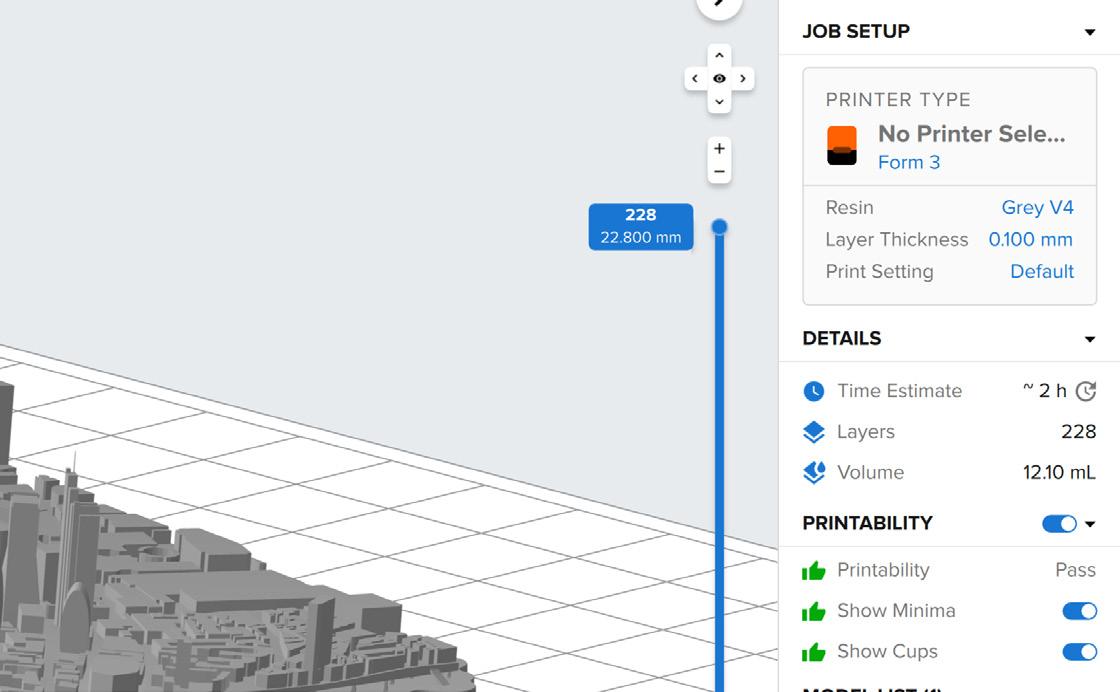Click the blue layer slider track

(719, 463)
